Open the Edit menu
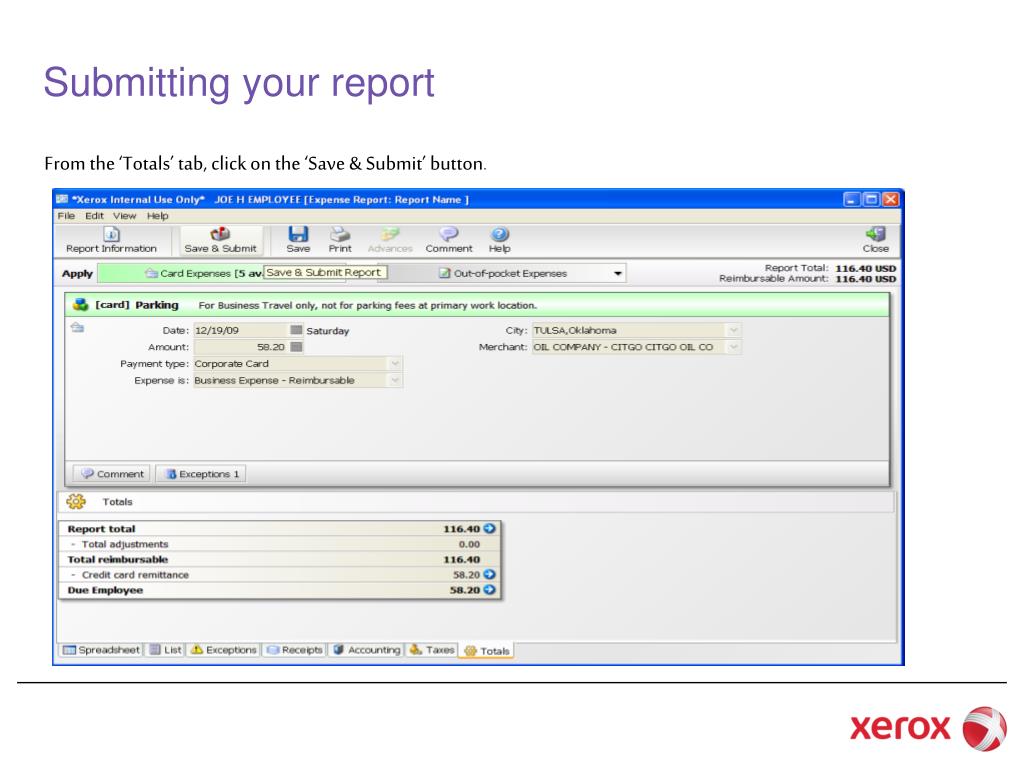This screenshot has width=1024, height=768. click(x=94, y=216)
